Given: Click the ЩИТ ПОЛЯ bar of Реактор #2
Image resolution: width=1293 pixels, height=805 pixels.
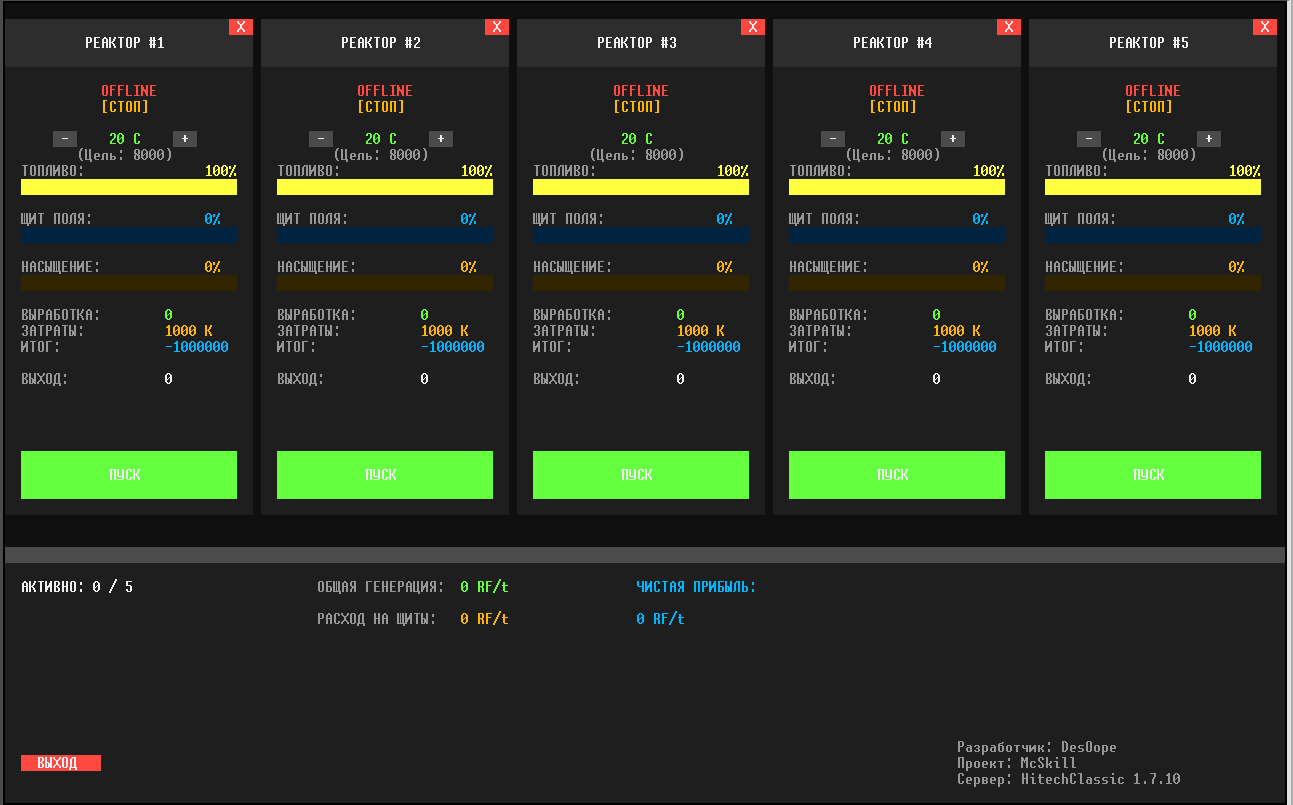Looking at the screenshot, I should coord(385,235).
